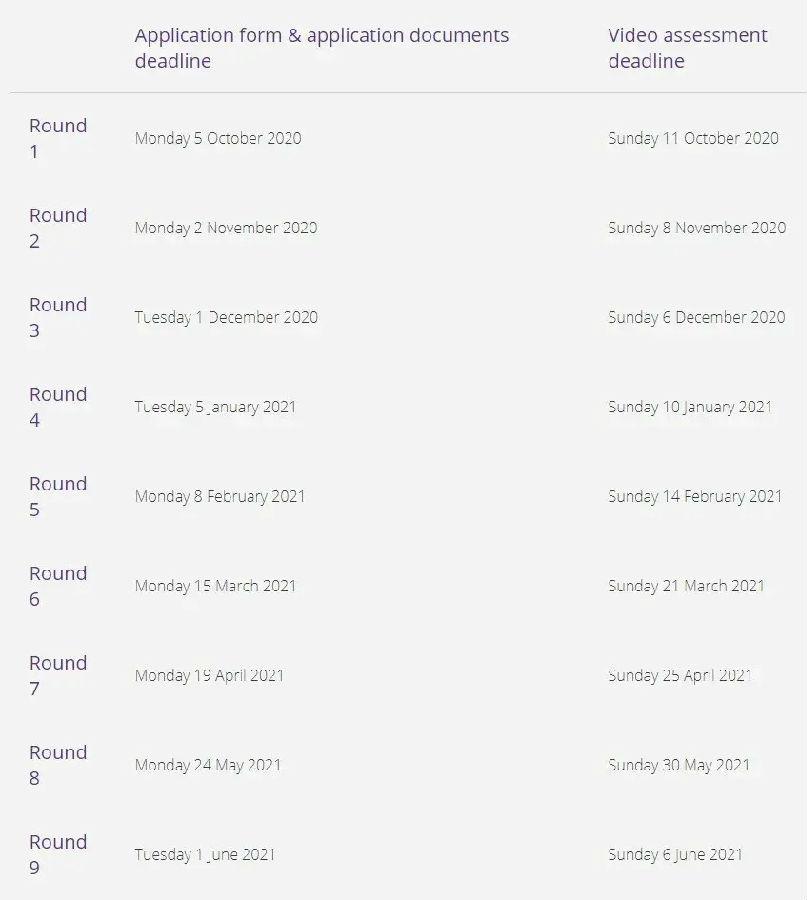Select the Sunday 10 January 2021 deadline
Screen dimensions: 807x900
(690, 407)
